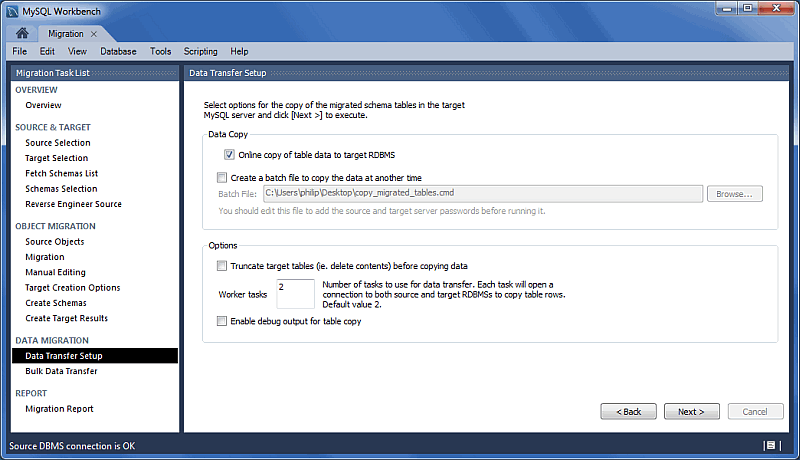
Task: Toggle the output panel icon in status bar
Action: tap(771, 445)
